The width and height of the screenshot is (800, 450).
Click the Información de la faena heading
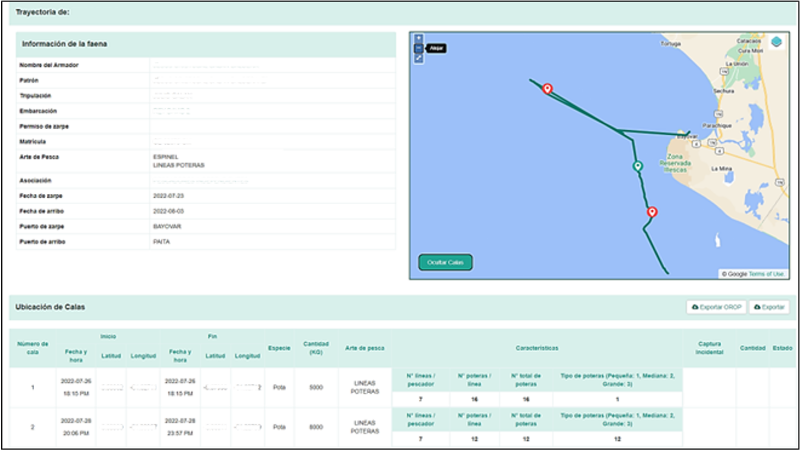[x=64, y=44]
